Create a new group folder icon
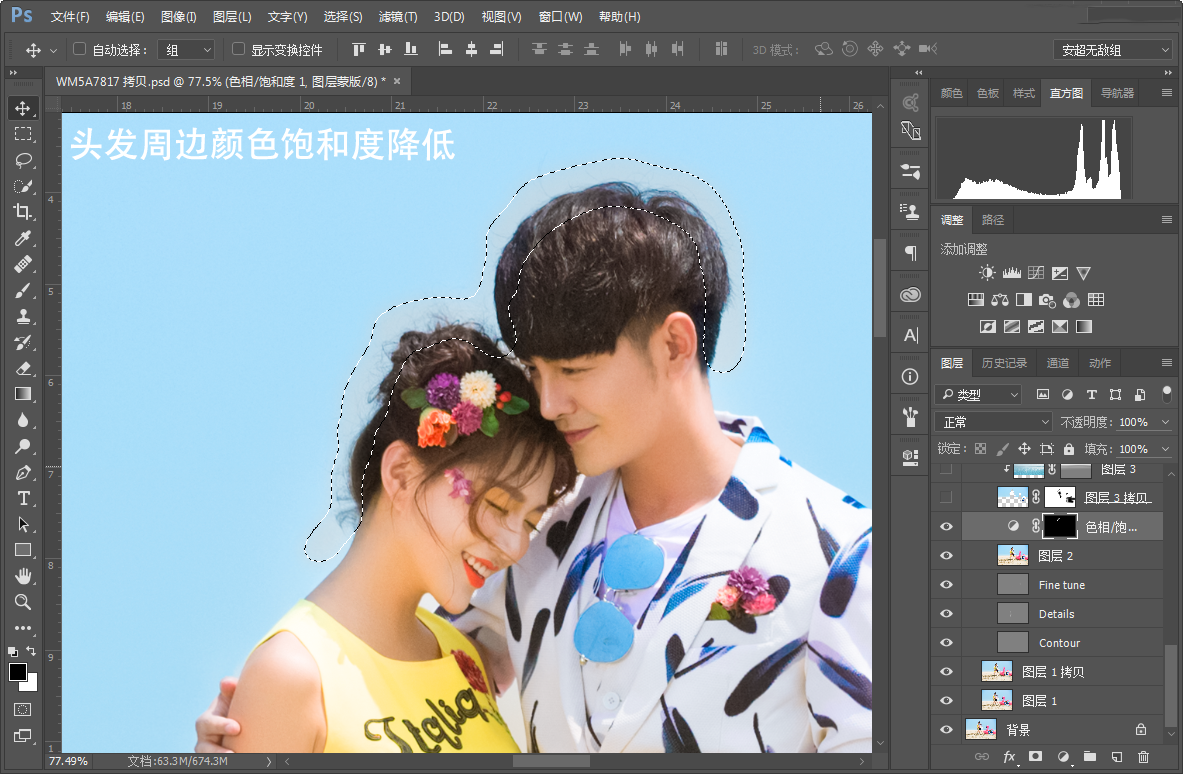1183x774 pixels. tap(1090, 757)
